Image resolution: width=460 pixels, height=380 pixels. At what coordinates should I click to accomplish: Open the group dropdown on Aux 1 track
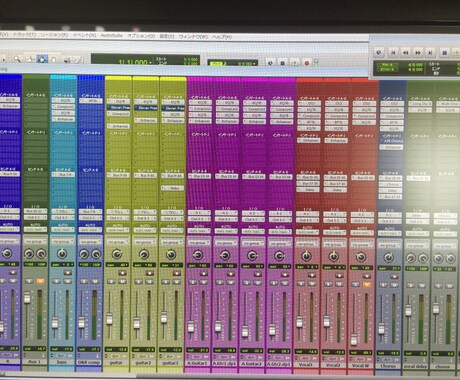(35, 241)
